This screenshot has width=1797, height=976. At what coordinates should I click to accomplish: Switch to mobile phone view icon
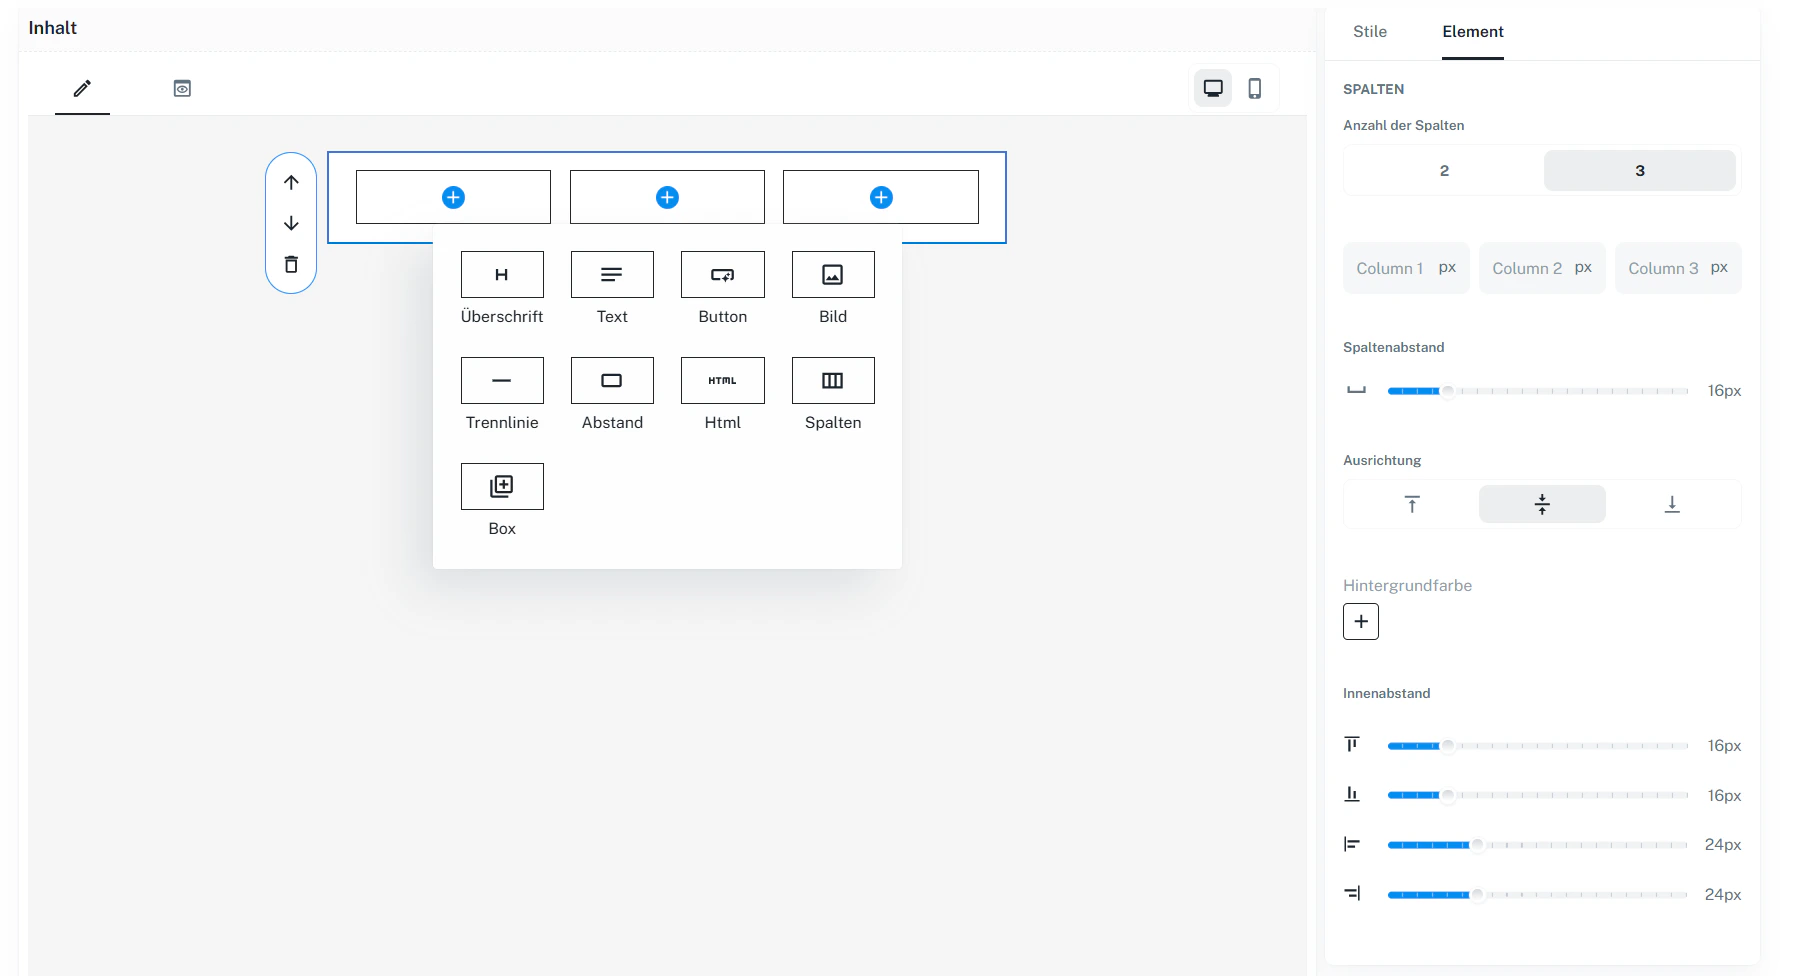[1255, 88]
